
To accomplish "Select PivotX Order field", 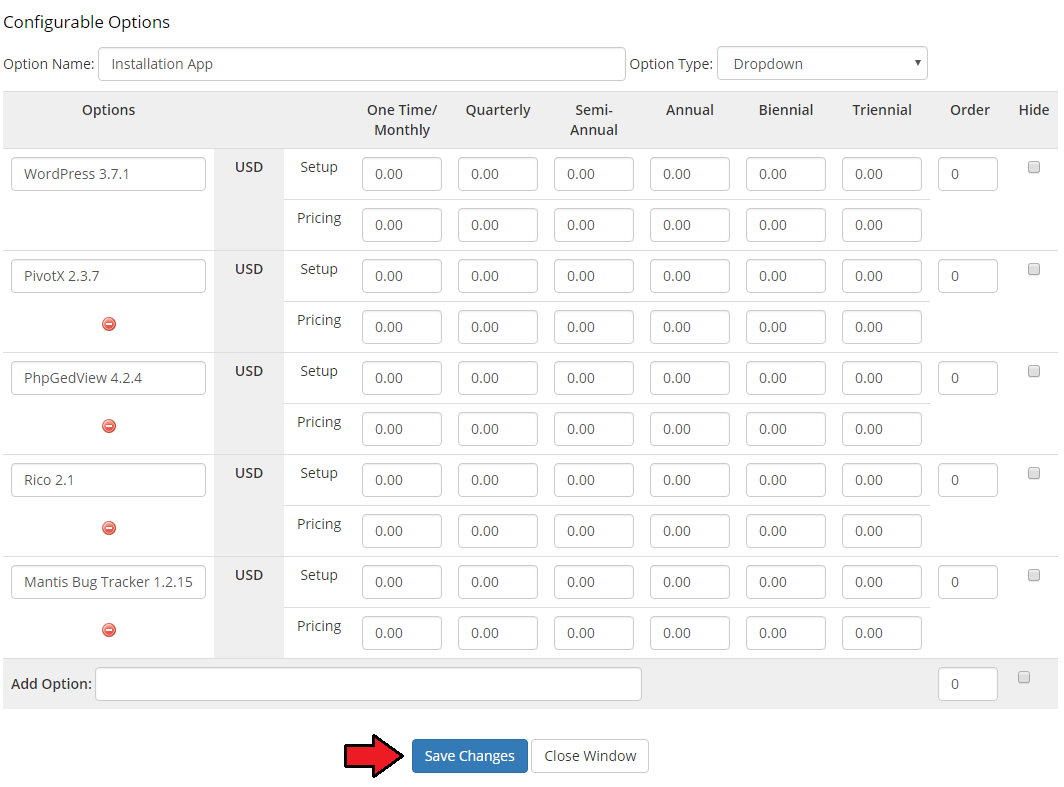I will [x=968, y=276].
